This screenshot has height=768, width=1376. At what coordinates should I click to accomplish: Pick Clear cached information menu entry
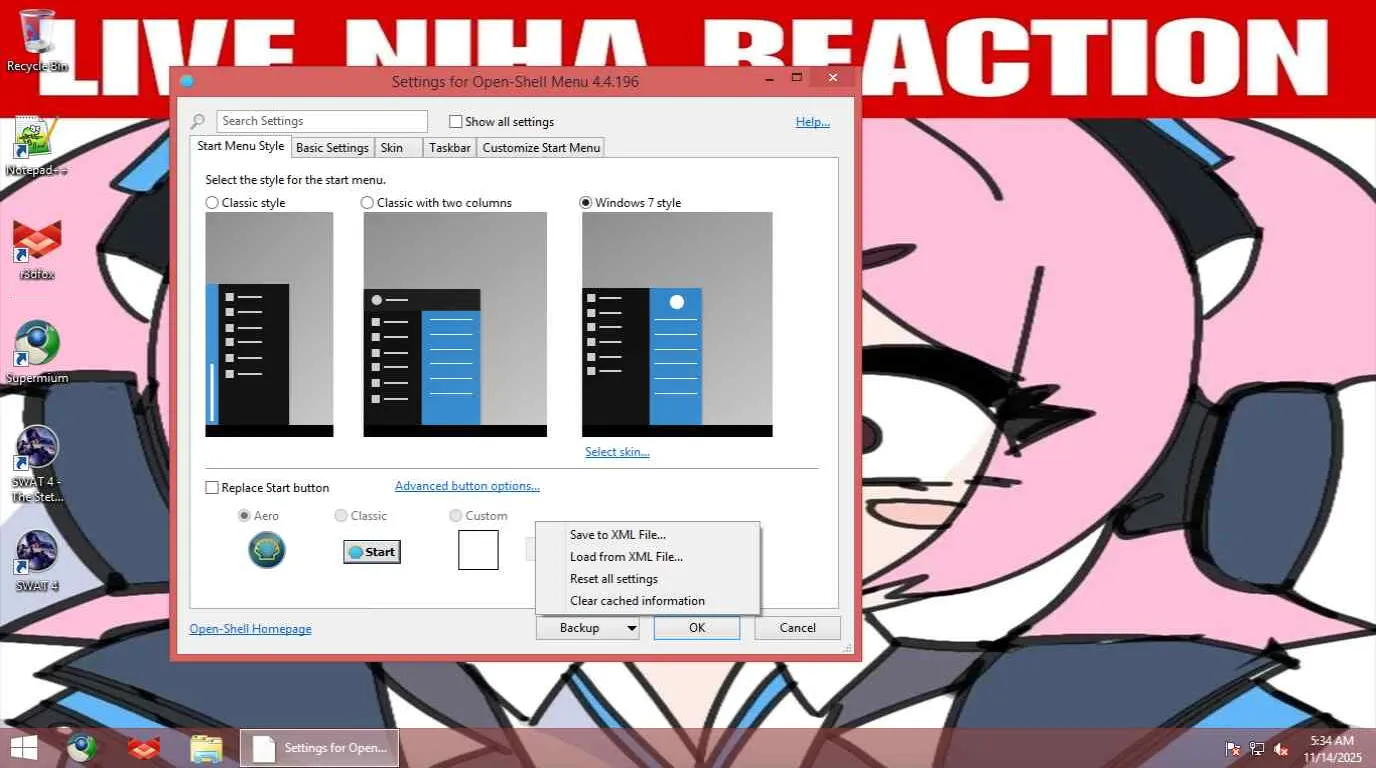pyautogui.click(x=648, y=601)
